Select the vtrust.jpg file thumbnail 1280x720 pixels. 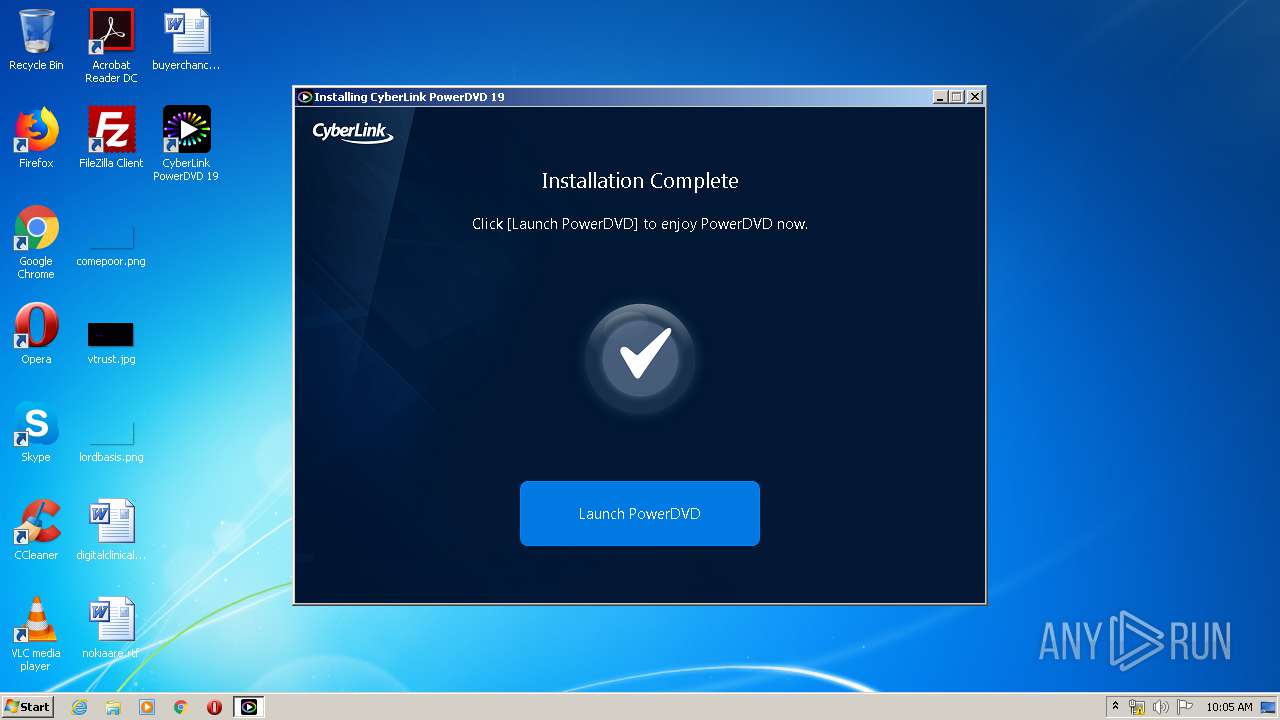tap(111, 343)
